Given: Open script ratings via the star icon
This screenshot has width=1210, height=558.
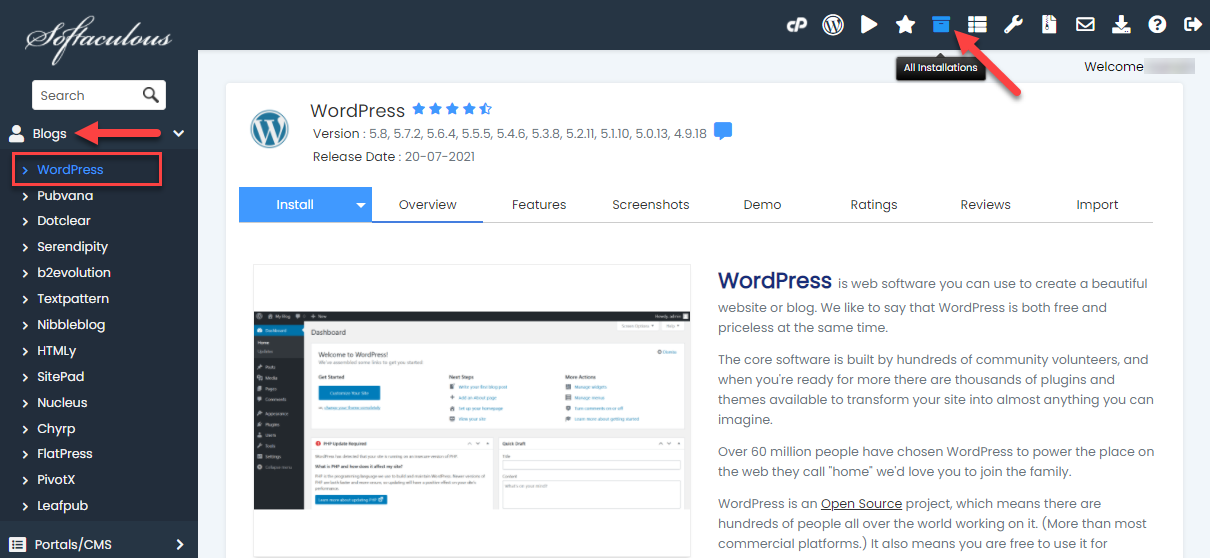Looking at the screenshot, I should click(x=905, y=25).
